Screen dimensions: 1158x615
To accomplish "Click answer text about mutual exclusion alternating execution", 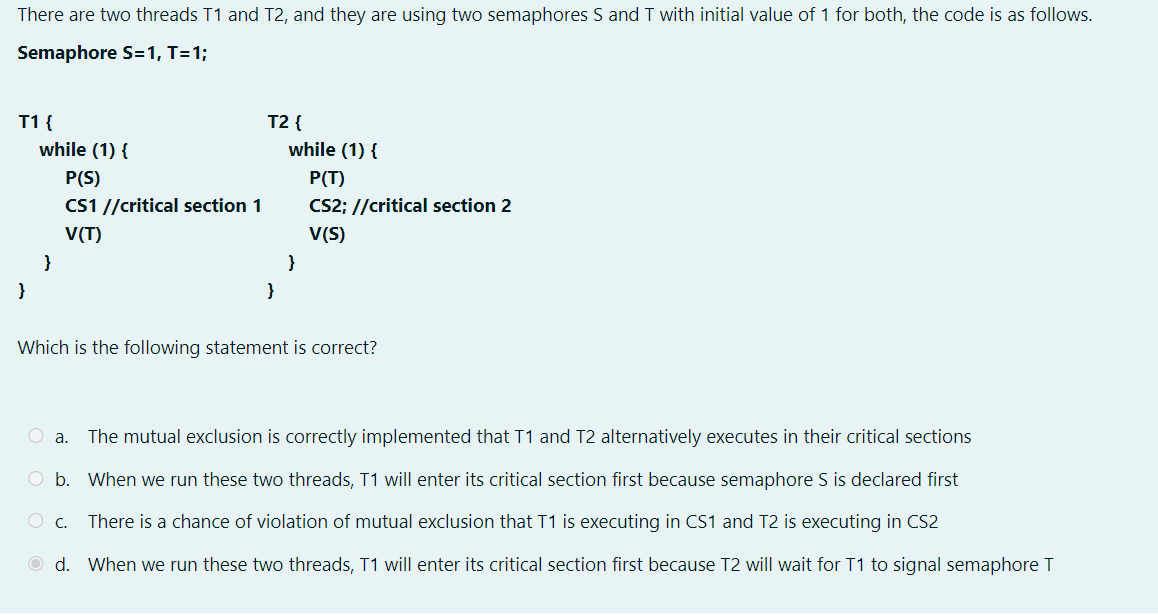I will 530,436.
